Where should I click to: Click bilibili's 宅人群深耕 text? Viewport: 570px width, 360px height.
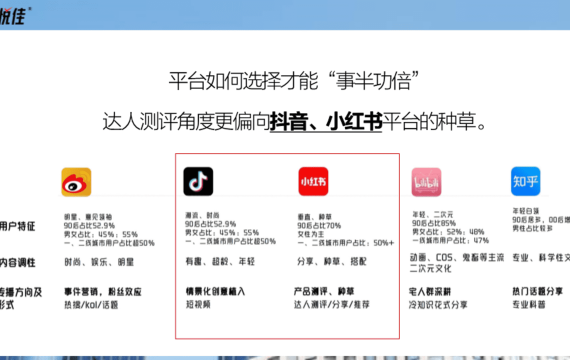pos(430,292)
